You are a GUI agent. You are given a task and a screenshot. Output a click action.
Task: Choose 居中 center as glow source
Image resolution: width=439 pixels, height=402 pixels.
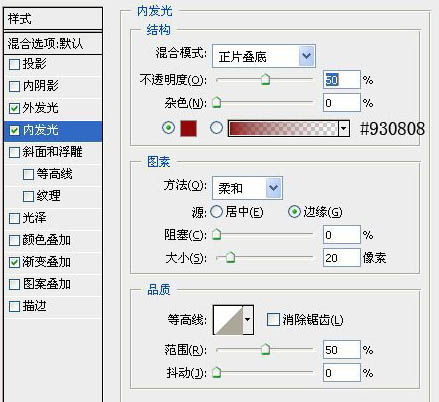pyautogui.click(x=216, y=212)
